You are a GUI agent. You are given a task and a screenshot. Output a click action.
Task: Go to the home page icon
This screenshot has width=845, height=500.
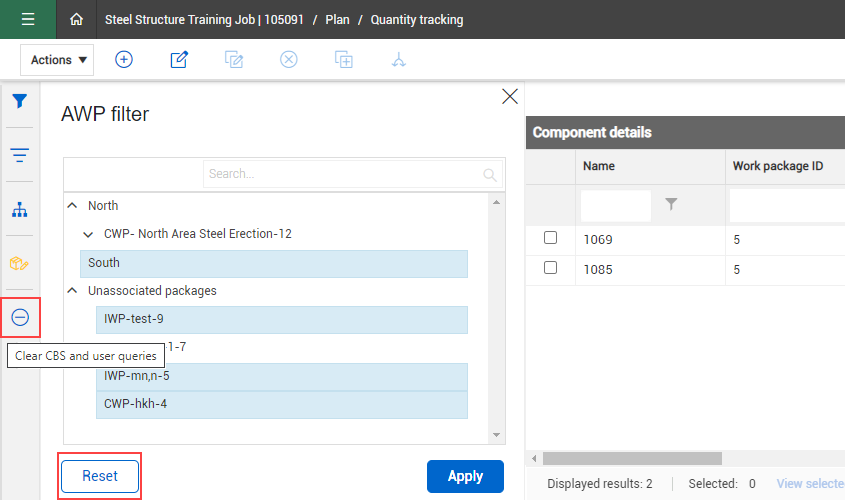77,19
